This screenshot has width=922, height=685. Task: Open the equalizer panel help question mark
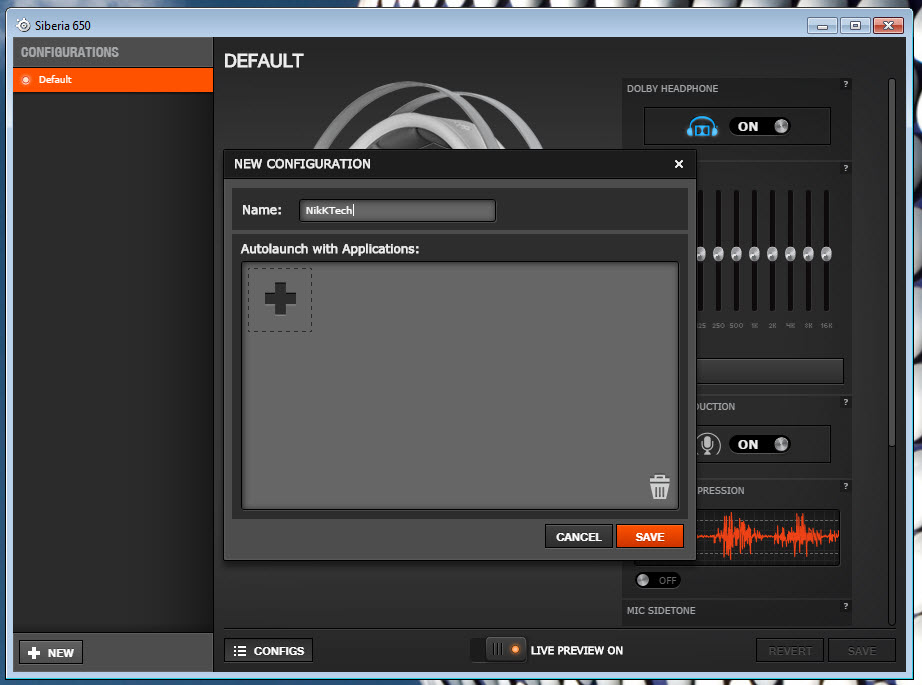(846, 168)
